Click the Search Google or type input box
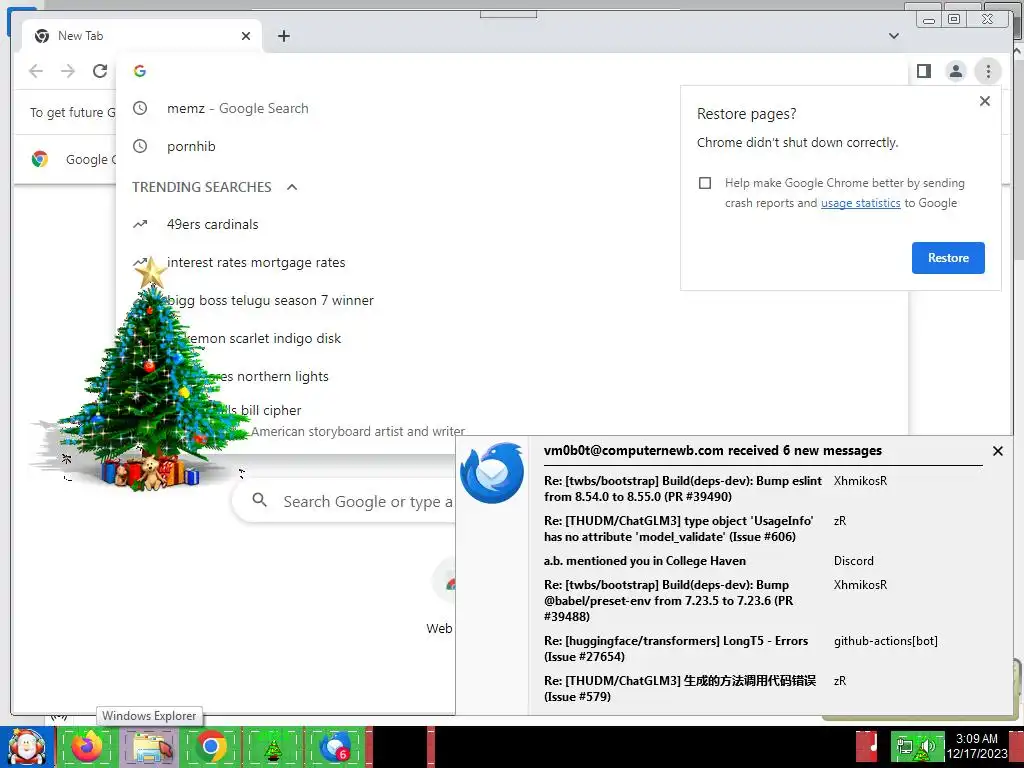The height and width of the screenshot is (768, 1024). (344, 502)
